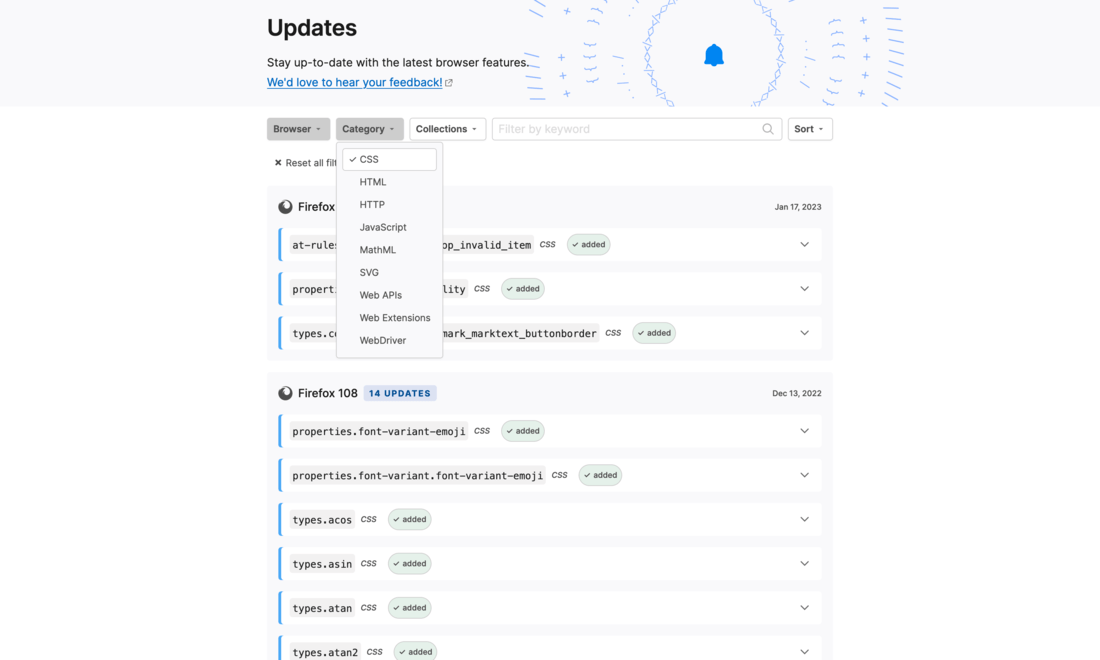Click the top Firefox release logo
The width and height of the screenshot is (1100, 660).
[285, 207]
